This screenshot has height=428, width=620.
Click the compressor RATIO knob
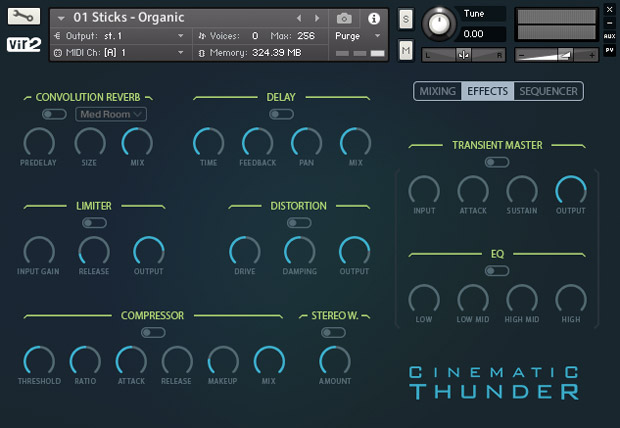tap(85, 361)
